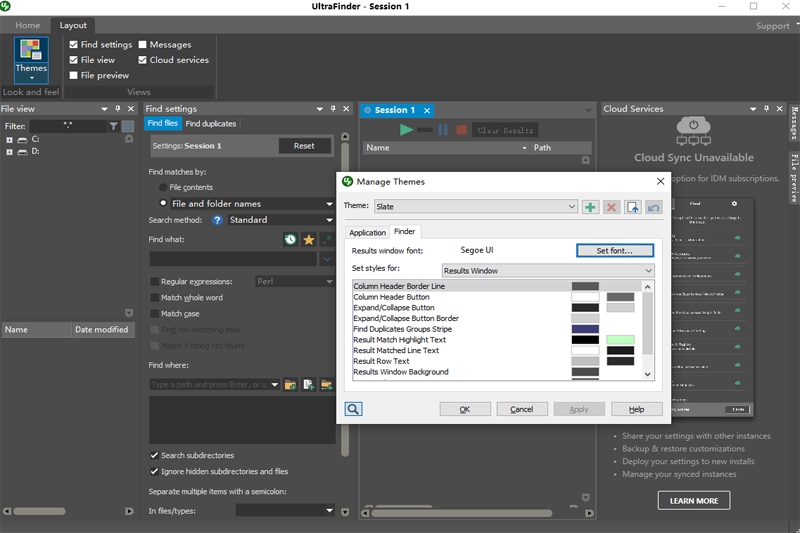Click the green Result Match Highlight Text swatch

[x=620, y=340]
